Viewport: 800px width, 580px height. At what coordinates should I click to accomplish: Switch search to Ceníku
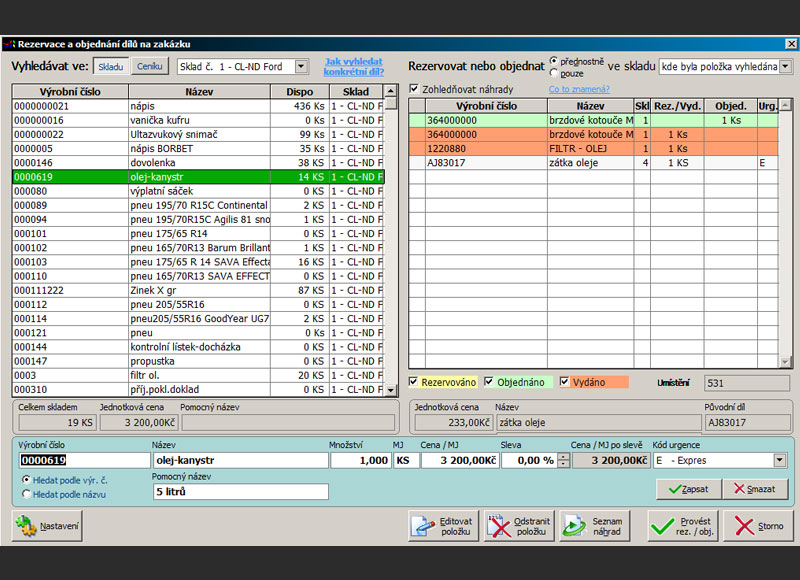[x=149, y=66]
